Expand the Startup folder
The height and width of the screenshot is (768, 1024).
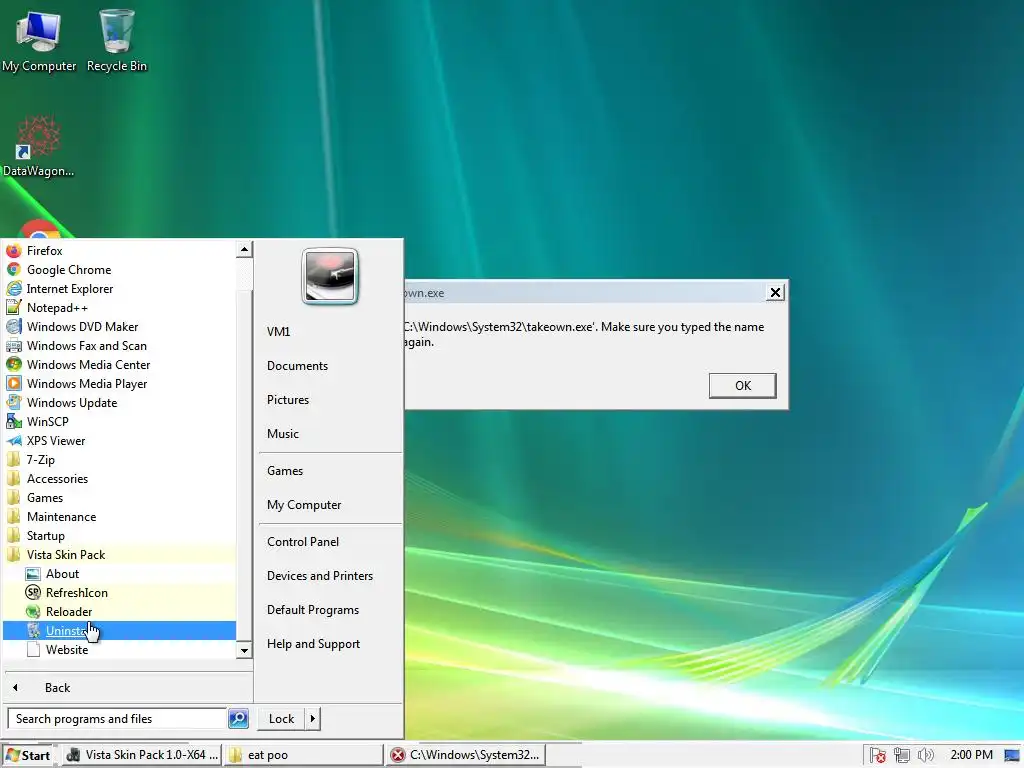coord(120,535)
